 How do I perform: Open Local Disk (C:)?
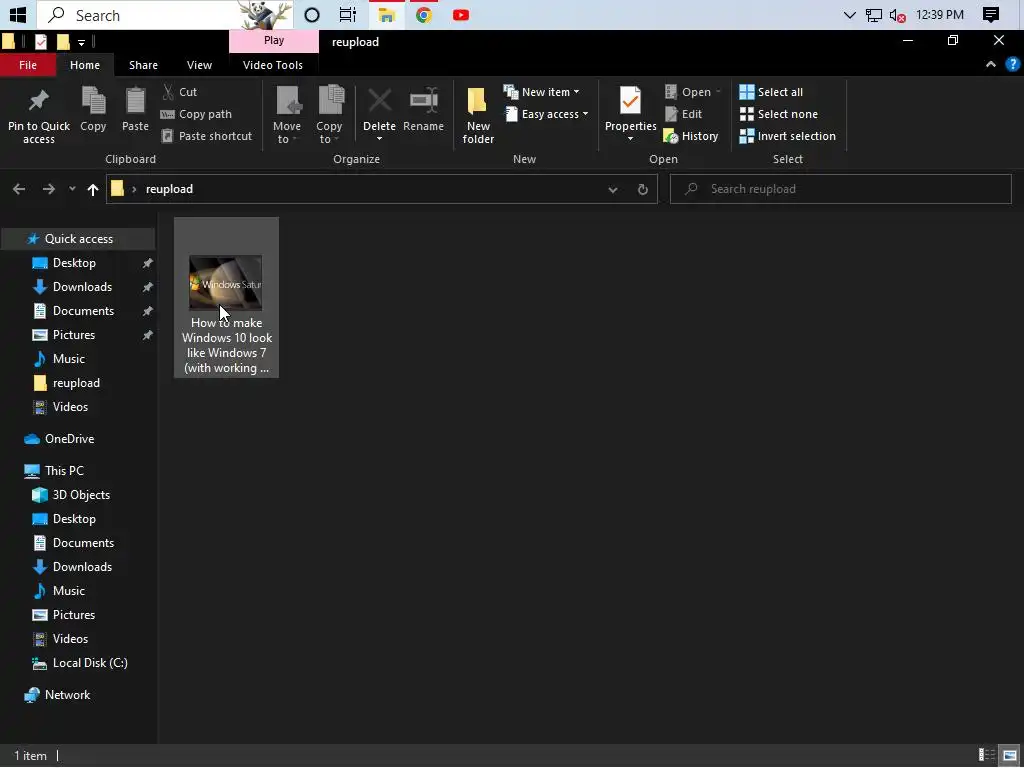89,663
